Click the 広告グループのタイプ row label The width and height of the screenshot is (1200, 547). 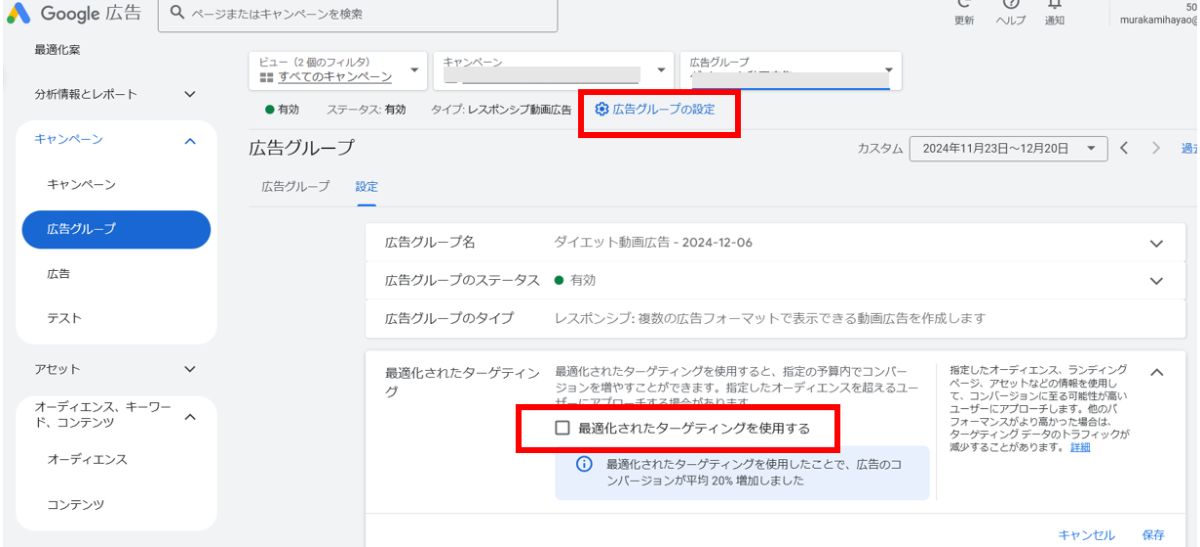tap(449, 318)
